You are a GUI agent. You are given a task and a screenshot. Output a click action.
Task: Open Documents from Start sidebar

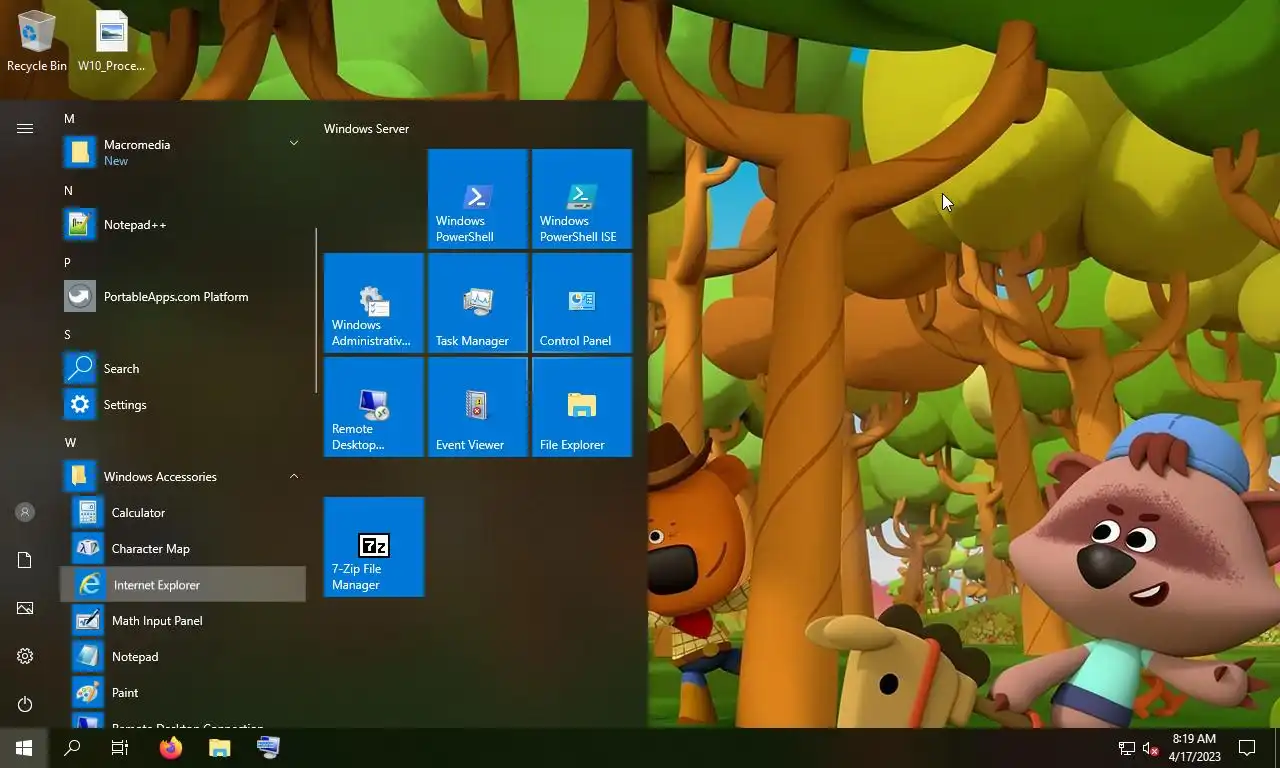pyautogui.click(x=25, y=560)
